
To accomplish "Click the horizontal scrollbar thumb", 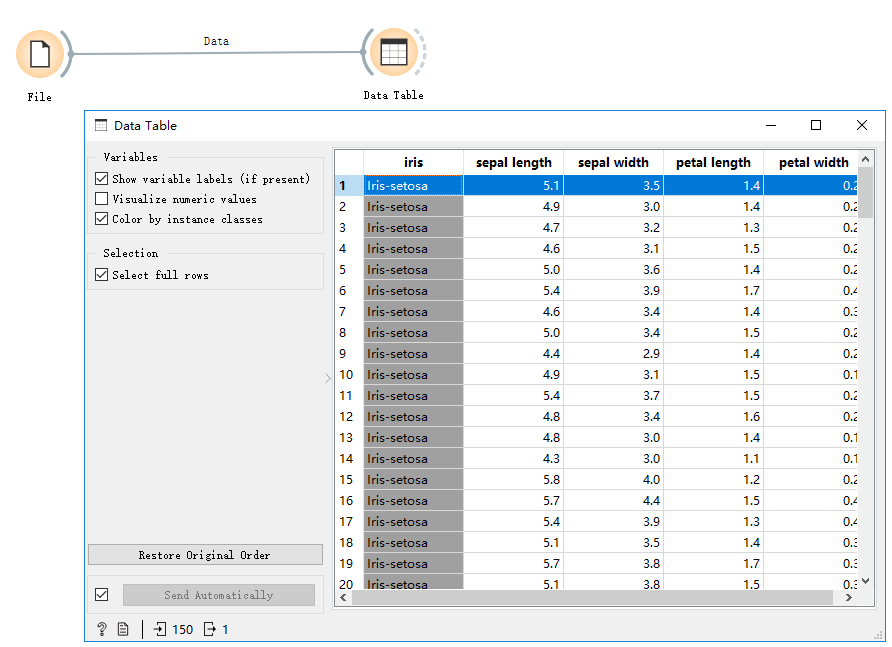I will tap(592, 597).
